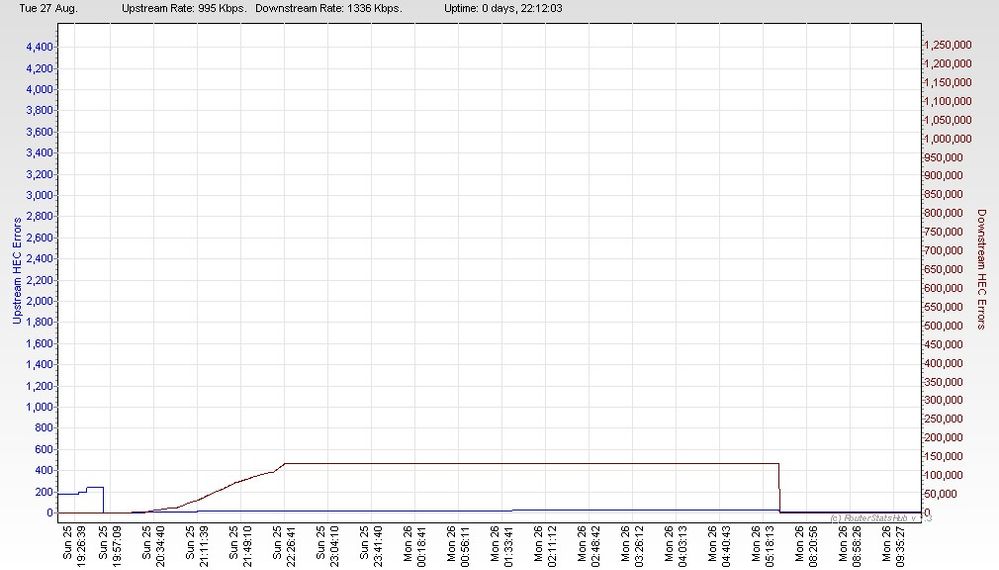Click the 3,600 upstream axis value
This screenshot has width=999, height=570.
[x=40, y=132]
